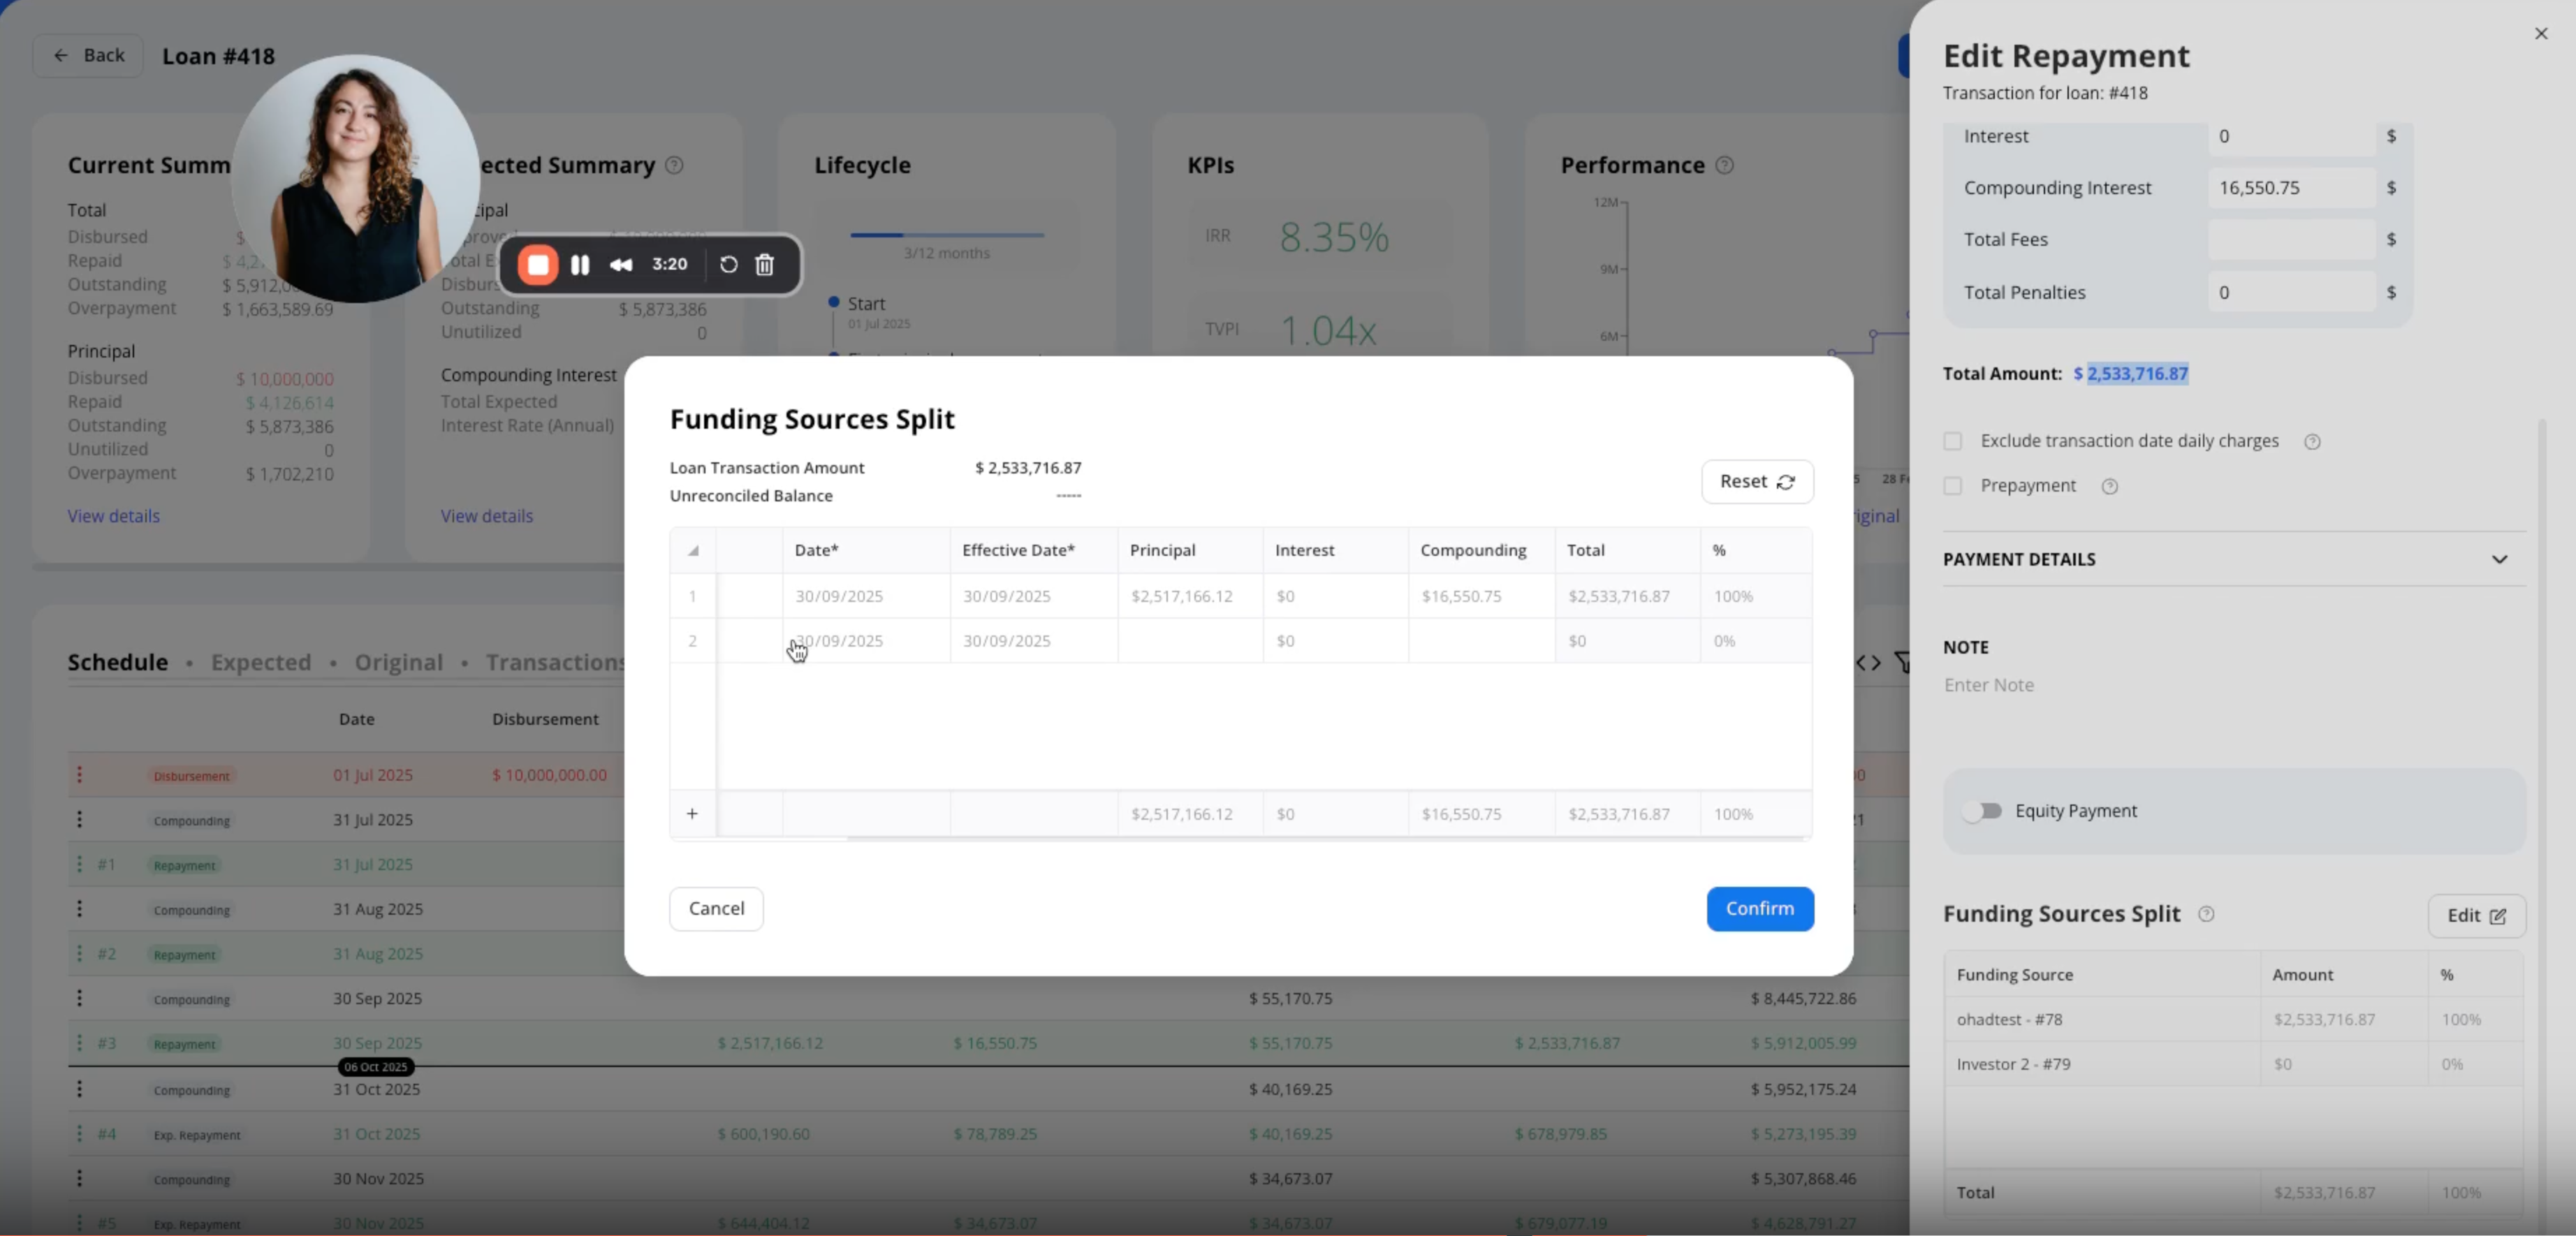The width and height of the screenshot is (2576, 1236).
Task: Open the row menu for the 30 Nov 2025 Compounding
Action: coord(80,1179)
